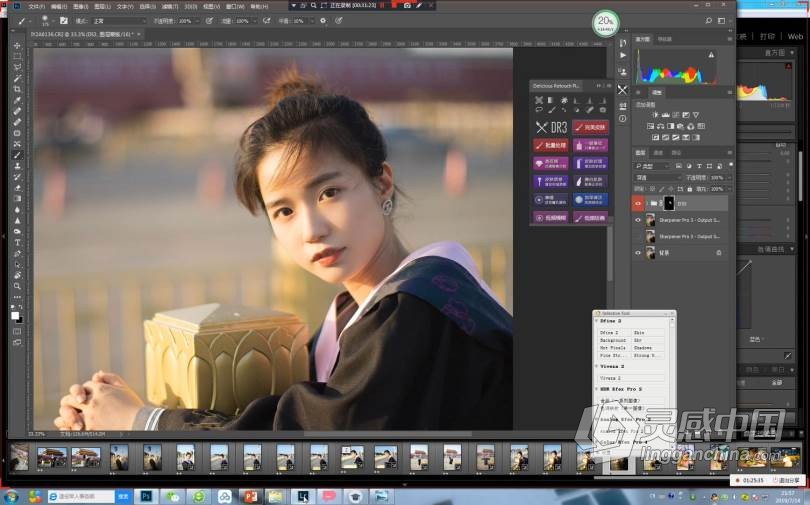Toggle Quick Mask mode icon

(17, 332)
